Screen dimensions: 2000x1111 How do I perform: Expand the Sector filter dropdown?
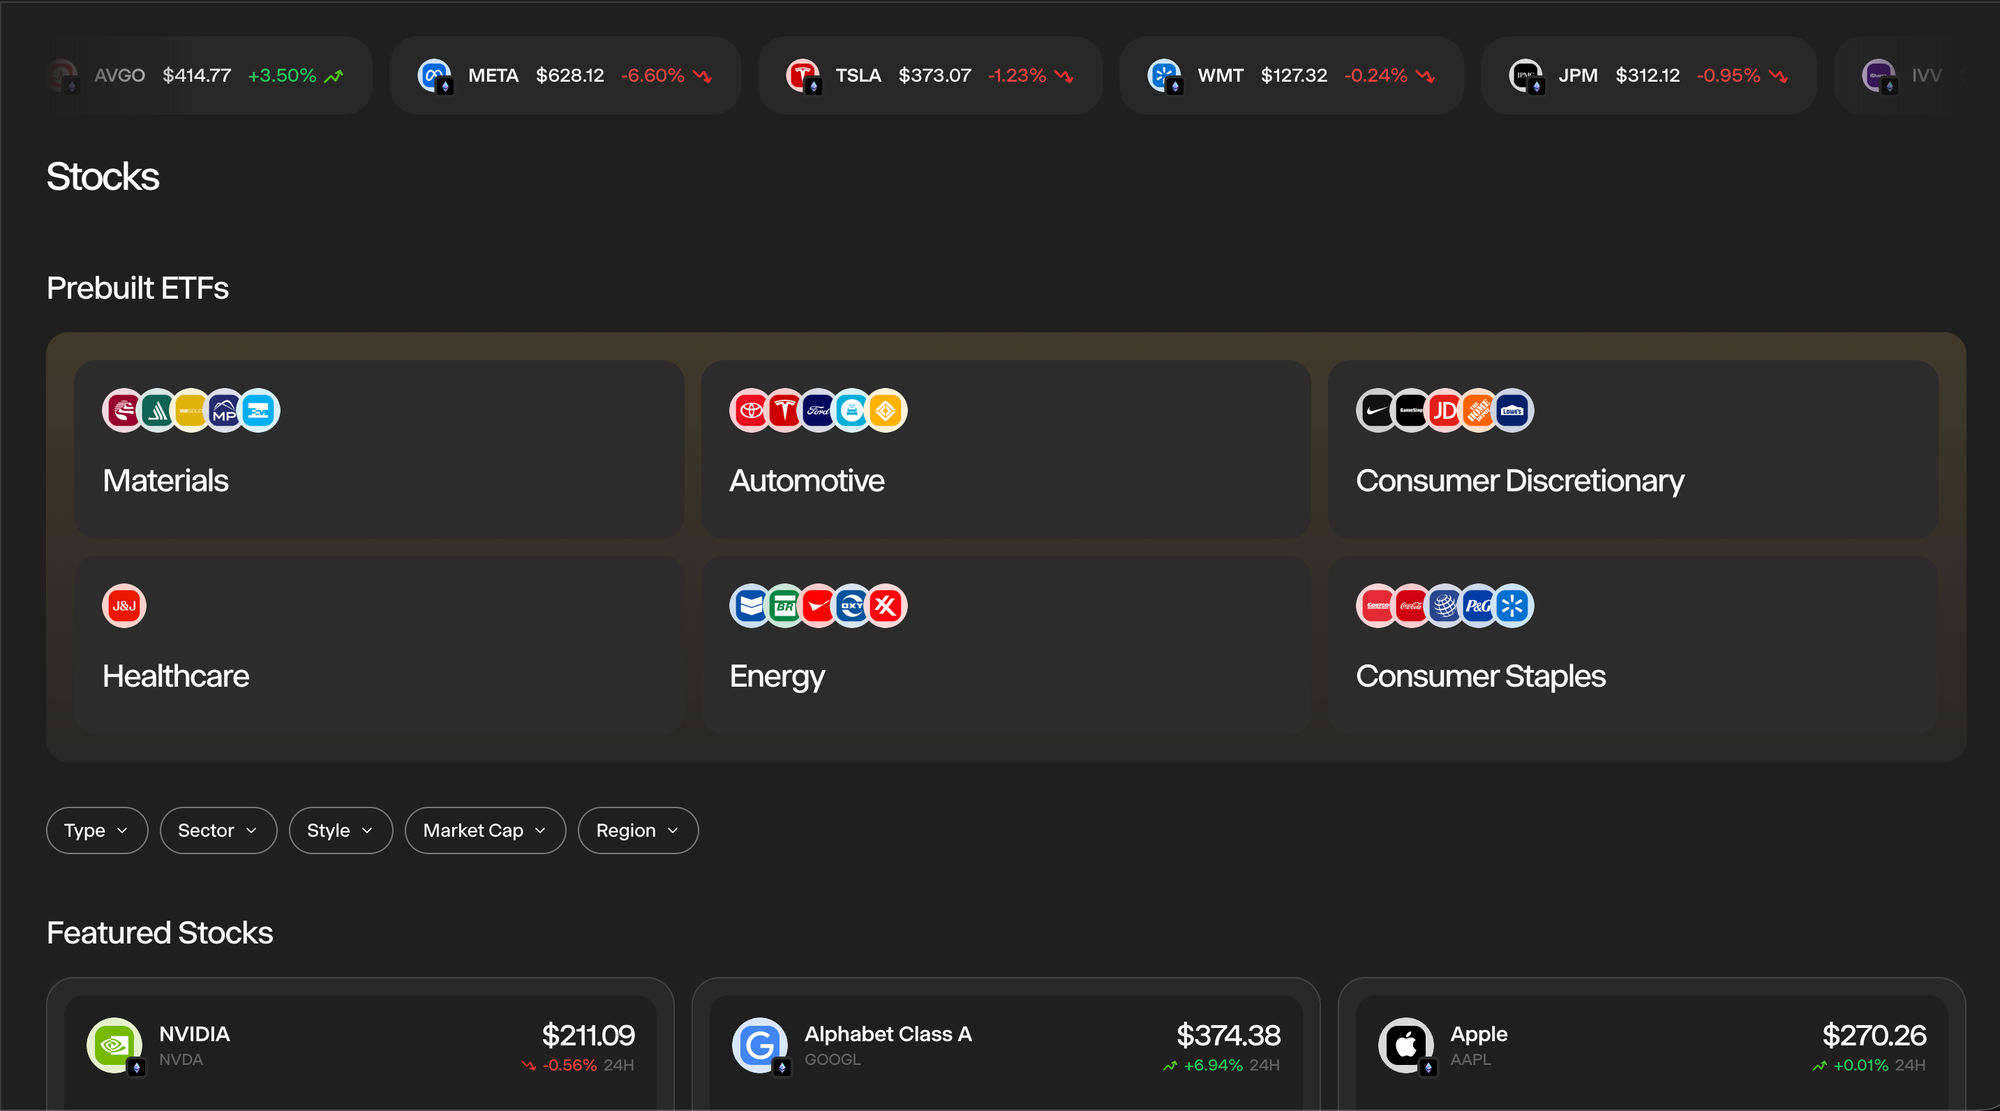(217, 830)
